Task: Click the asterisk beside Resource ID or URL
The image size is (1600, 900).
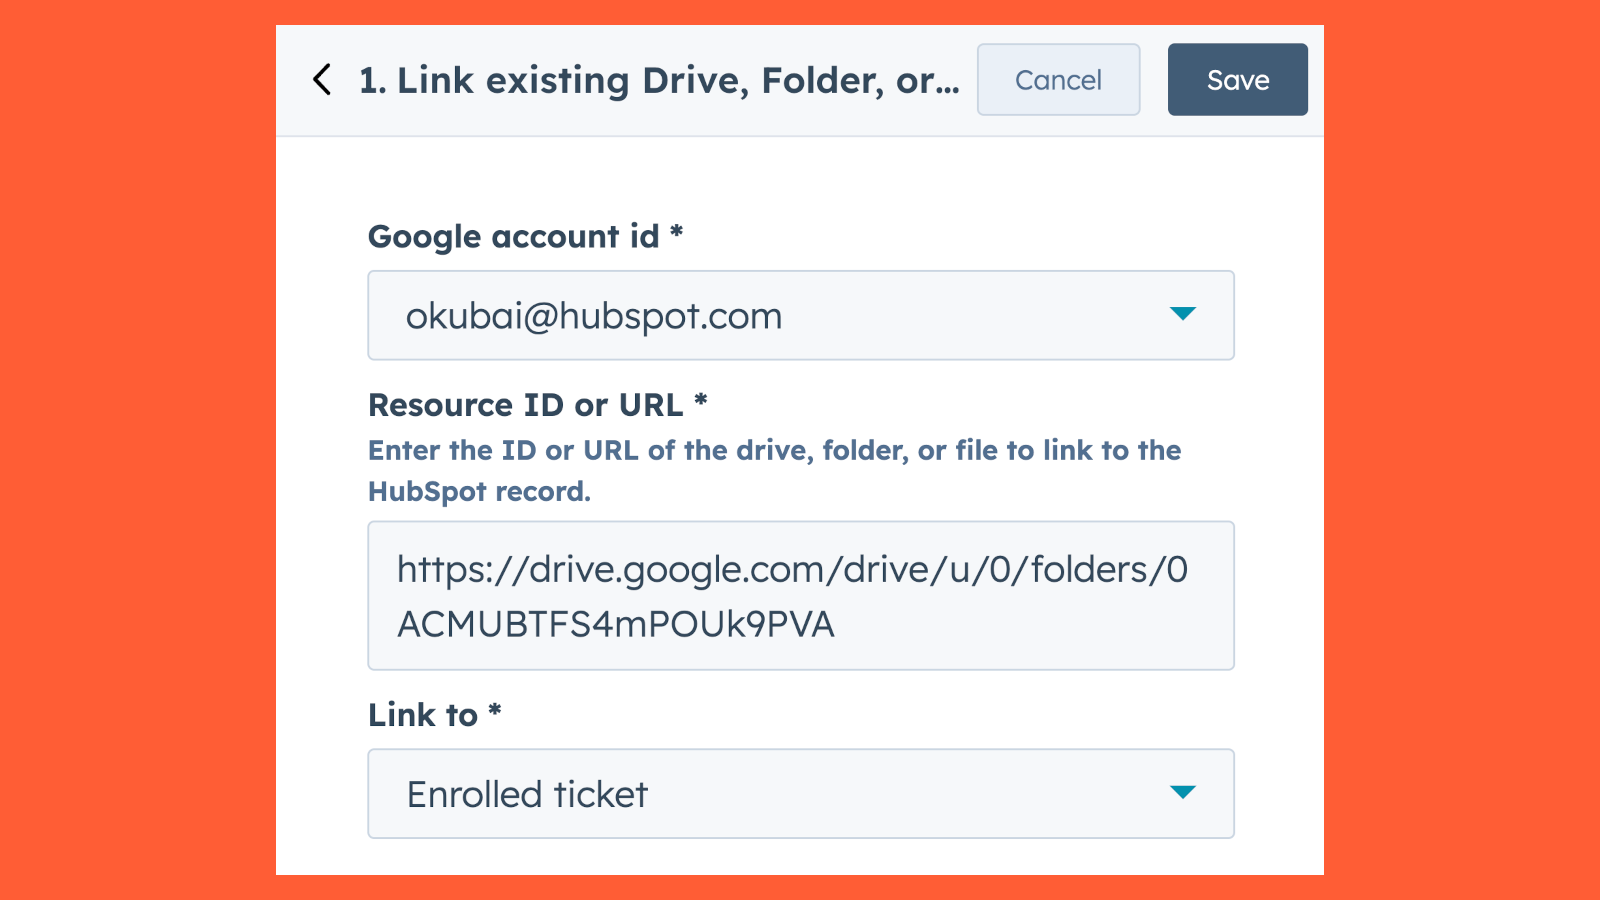Action: tap(701, 401)
